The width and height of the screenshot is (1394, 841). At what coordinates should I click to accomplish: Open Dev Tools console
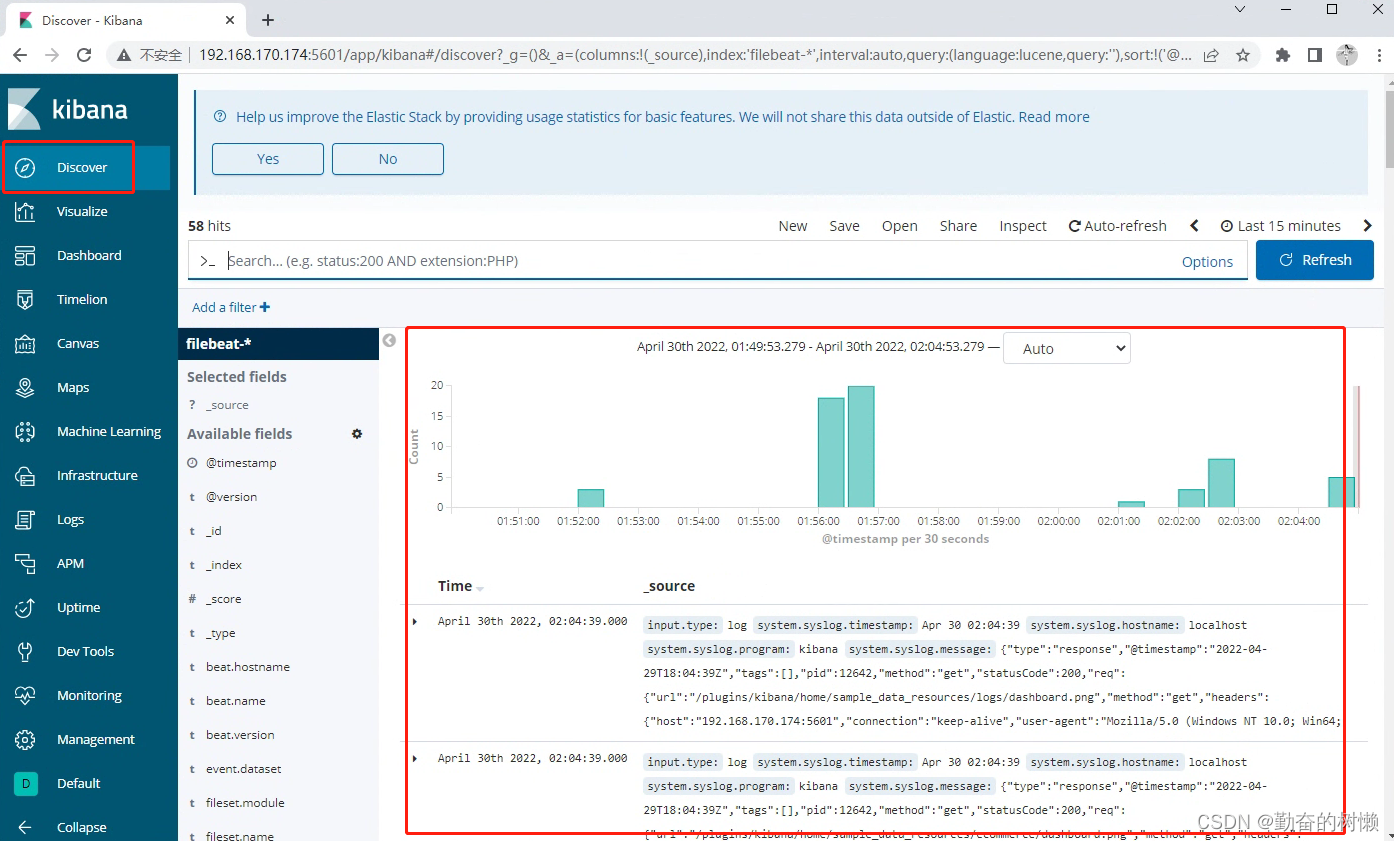coord(85,651)
